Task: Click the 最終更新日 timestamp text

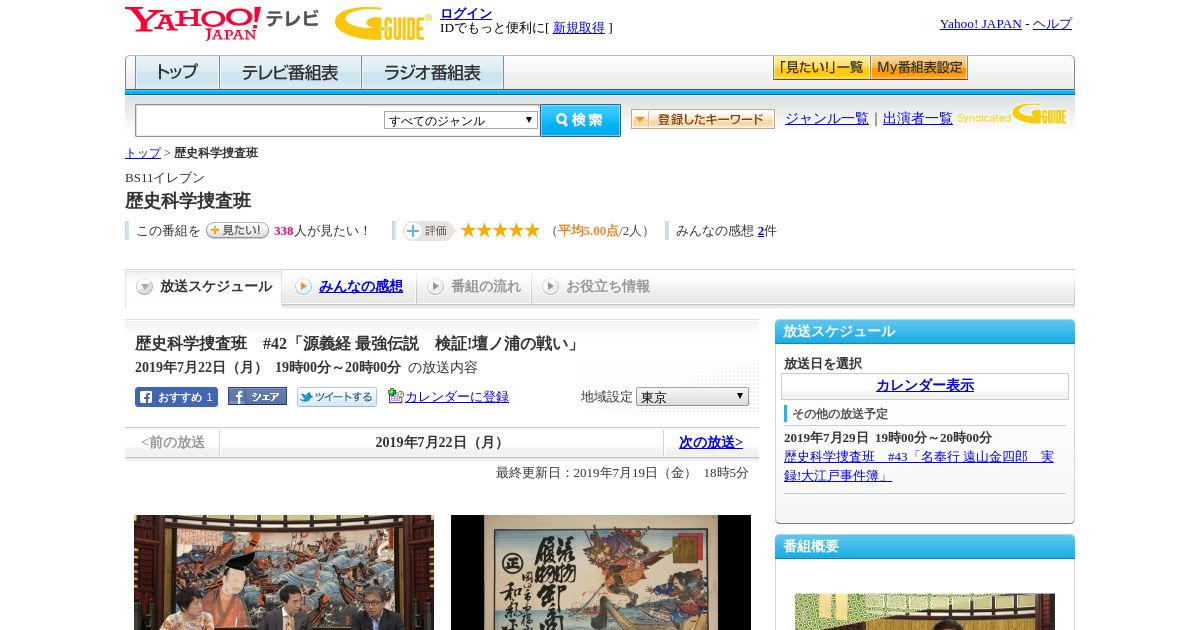Action: (622, 473)
